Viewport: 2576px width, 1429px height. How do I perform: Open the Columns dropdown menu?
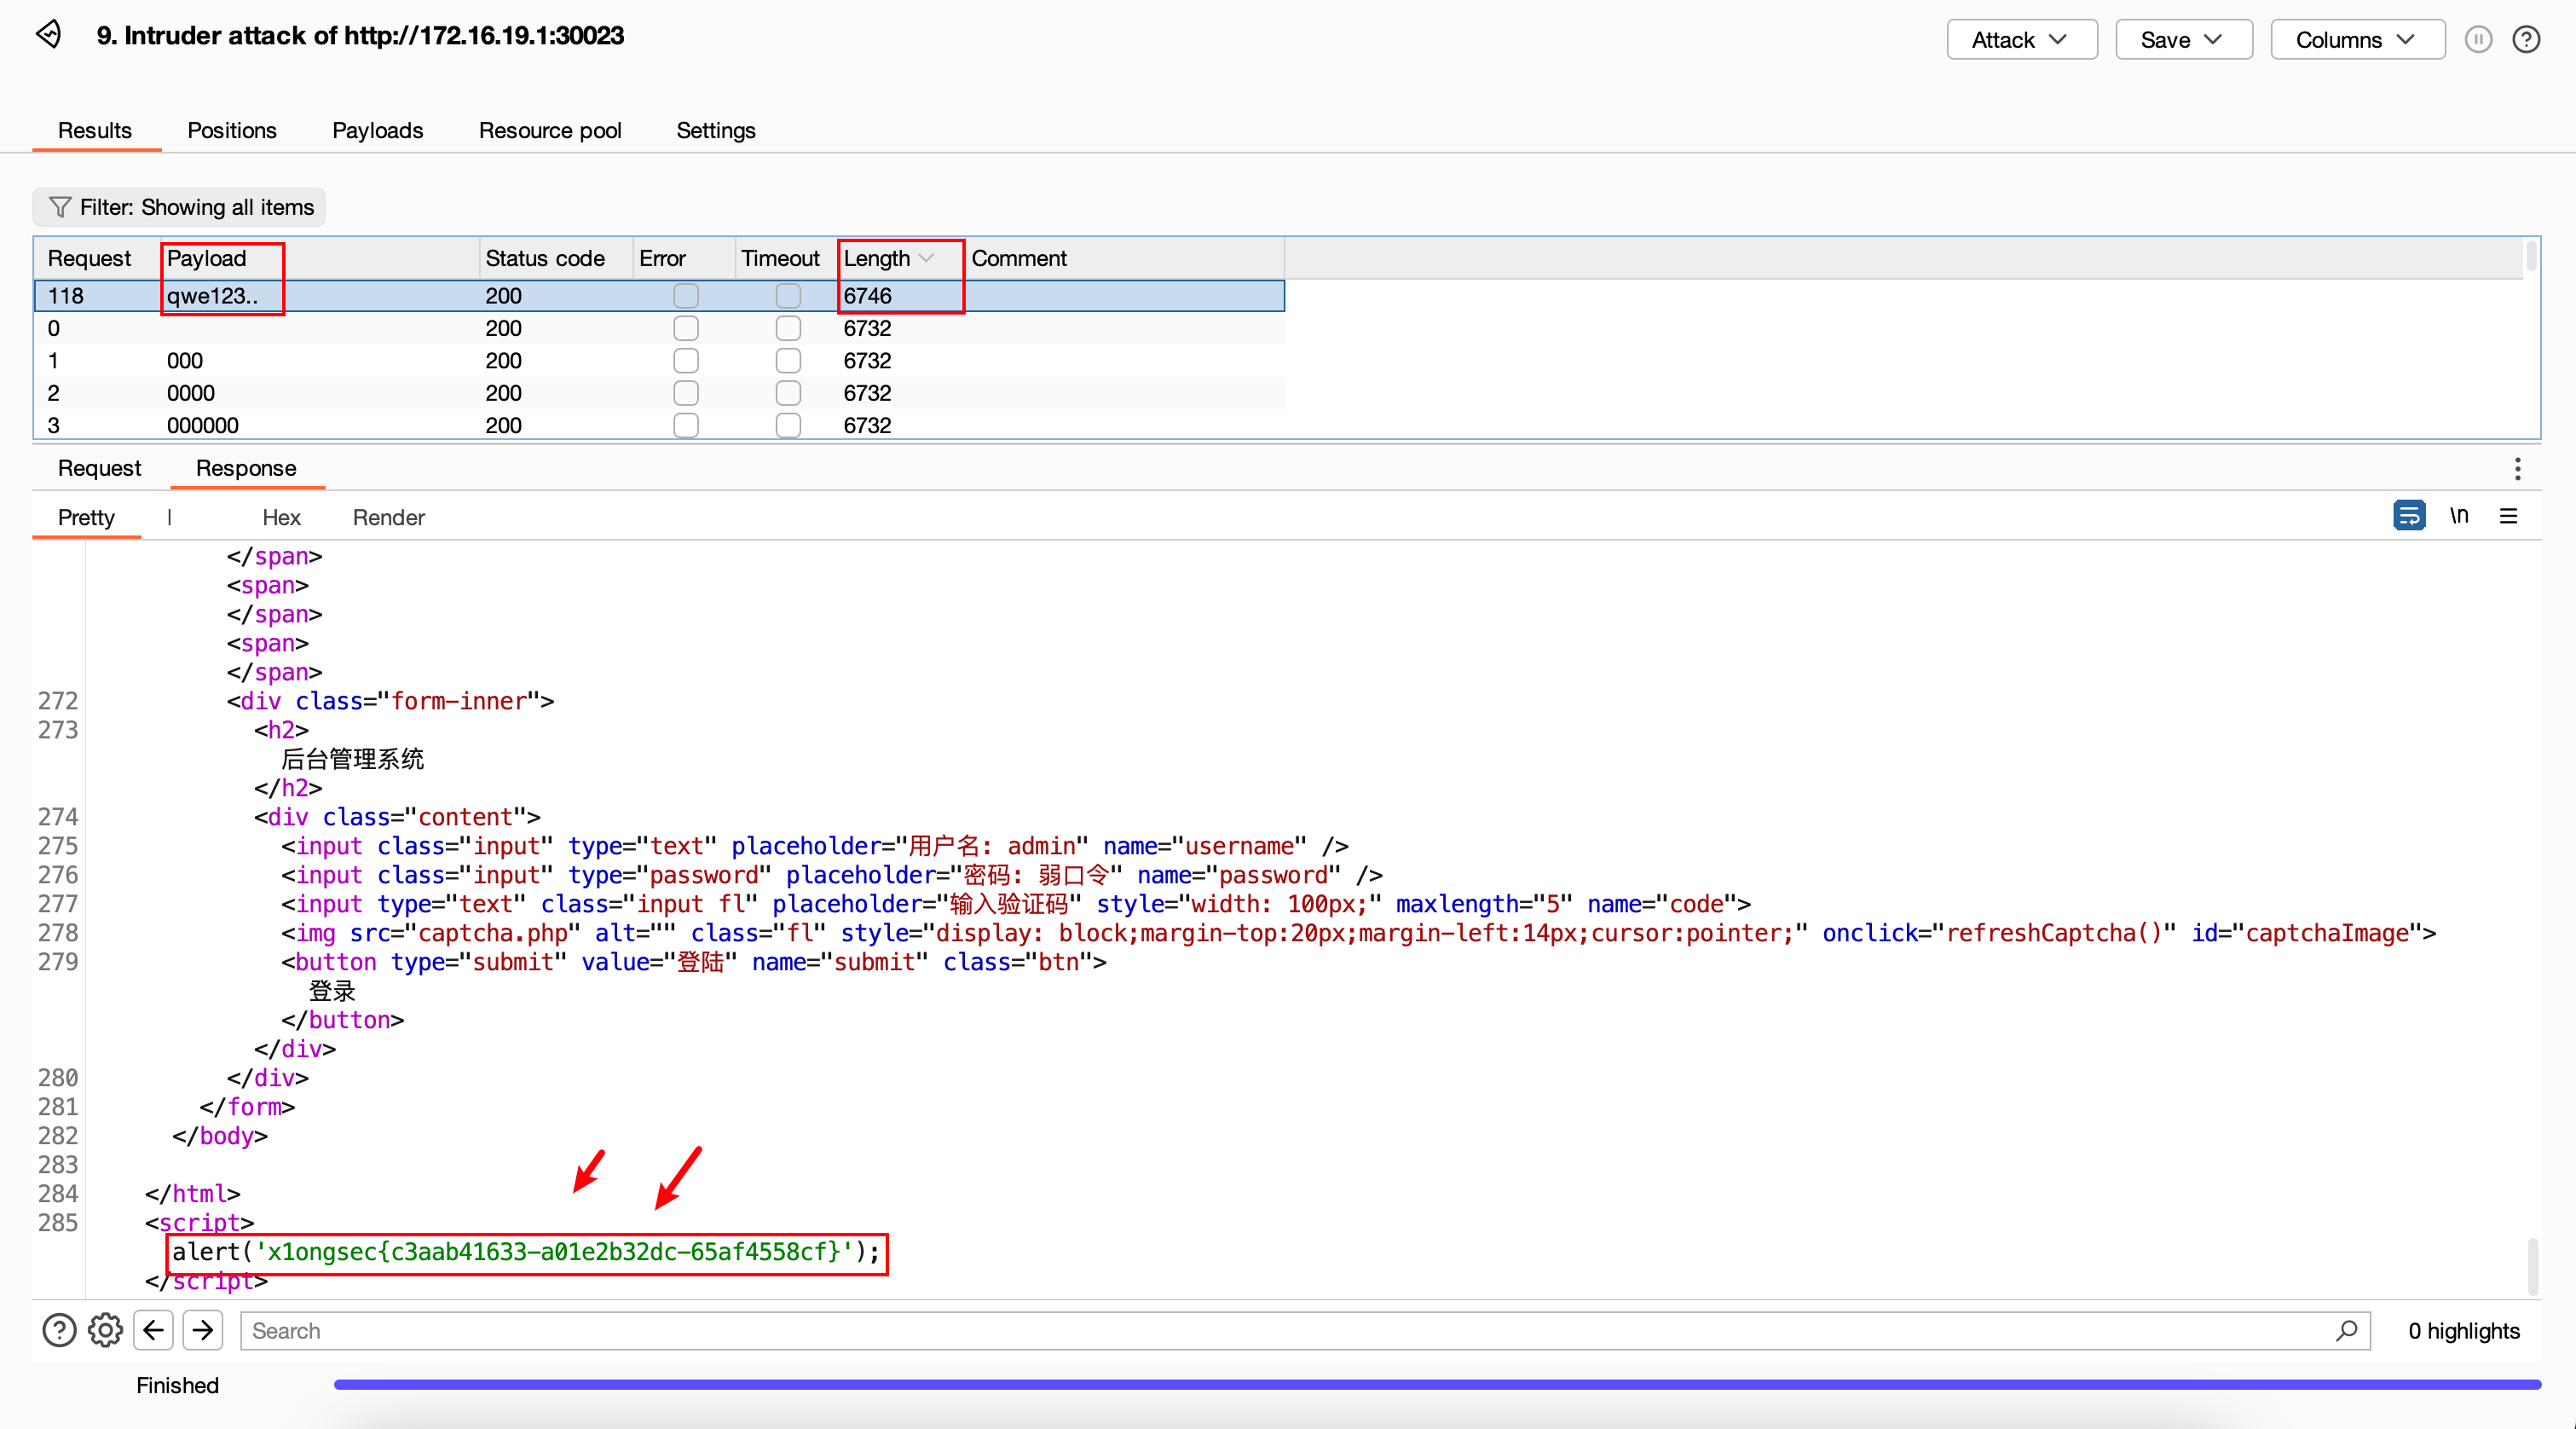point(2357,39)
